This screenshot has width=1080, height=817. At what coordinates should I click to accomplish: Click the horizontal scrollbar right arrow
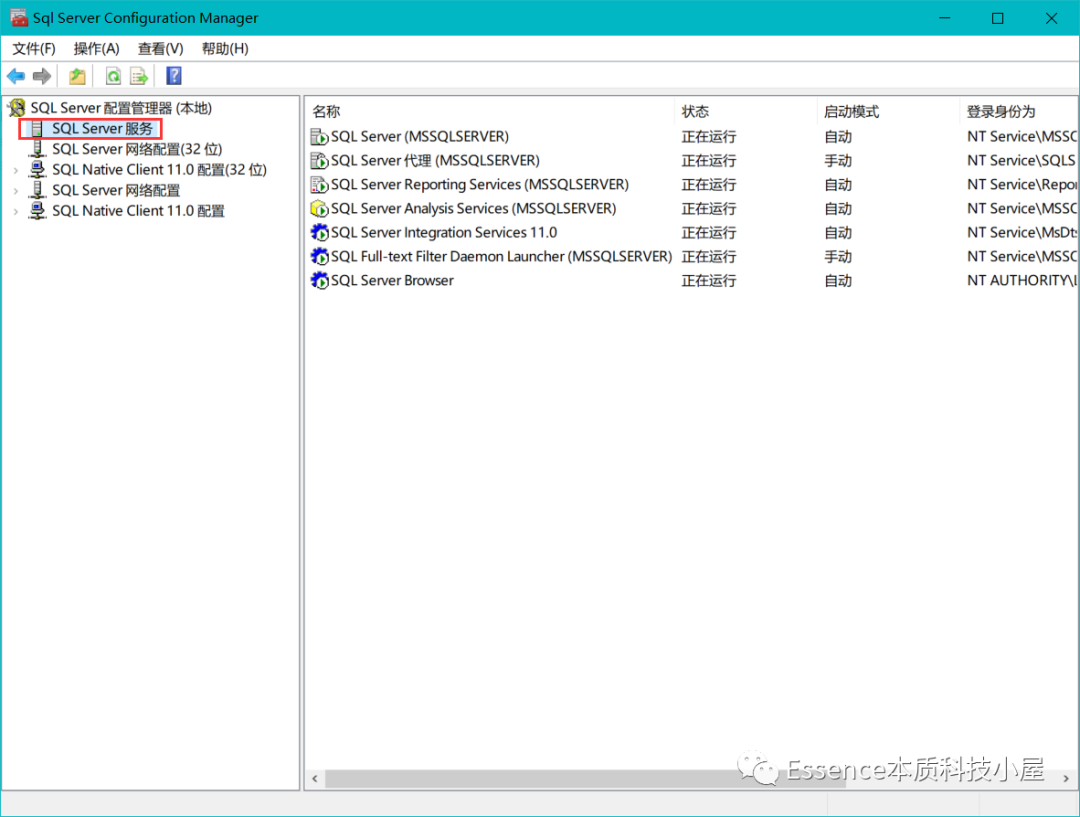(x=1066, y=778)
